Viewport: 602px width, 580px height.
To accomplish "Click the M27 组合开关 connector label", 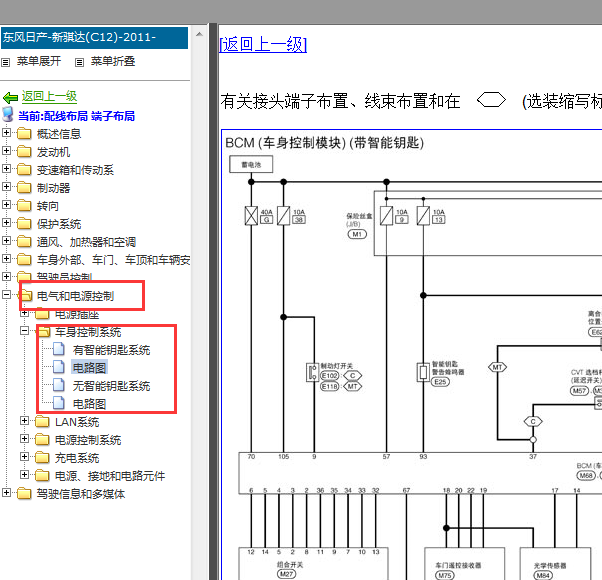I will click(286, 574).
